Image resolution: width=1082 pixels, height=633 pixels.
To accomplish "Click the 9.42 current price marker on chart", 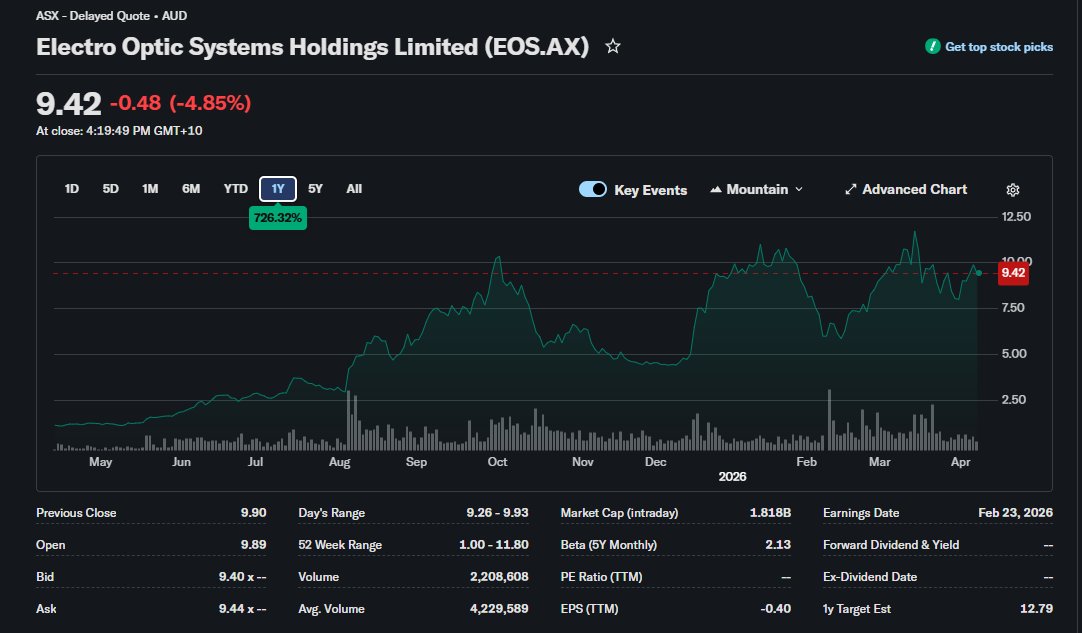I will tap(1013, 273).
